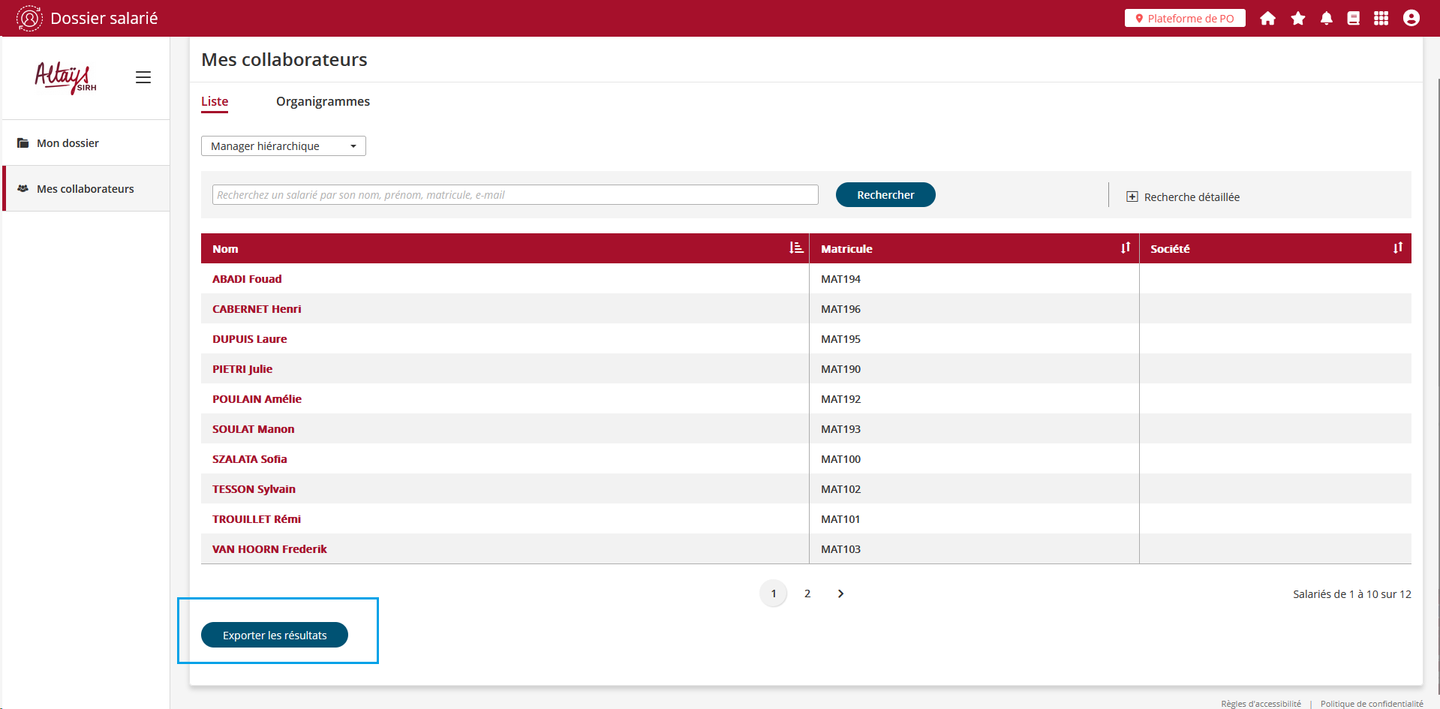Sort by Société column arrows
This screenshot has width=1440, height=709.
click(1398, 248)
